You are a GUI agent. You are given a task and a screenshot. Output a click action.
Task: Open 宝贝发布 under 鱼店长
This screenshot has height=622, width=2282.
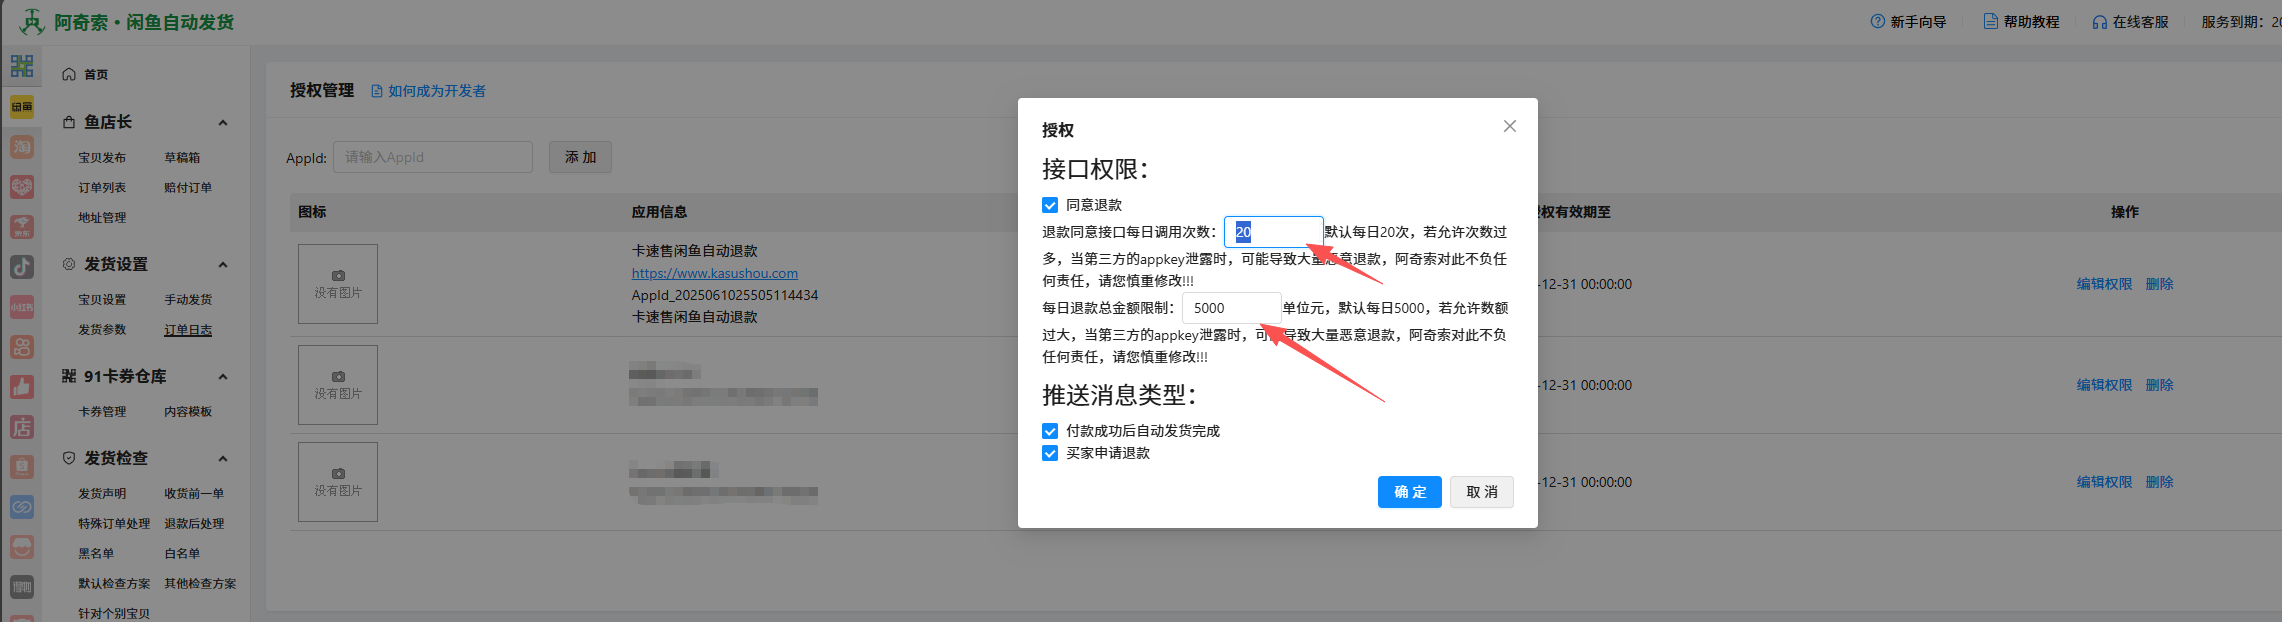[x=102, y=158]
